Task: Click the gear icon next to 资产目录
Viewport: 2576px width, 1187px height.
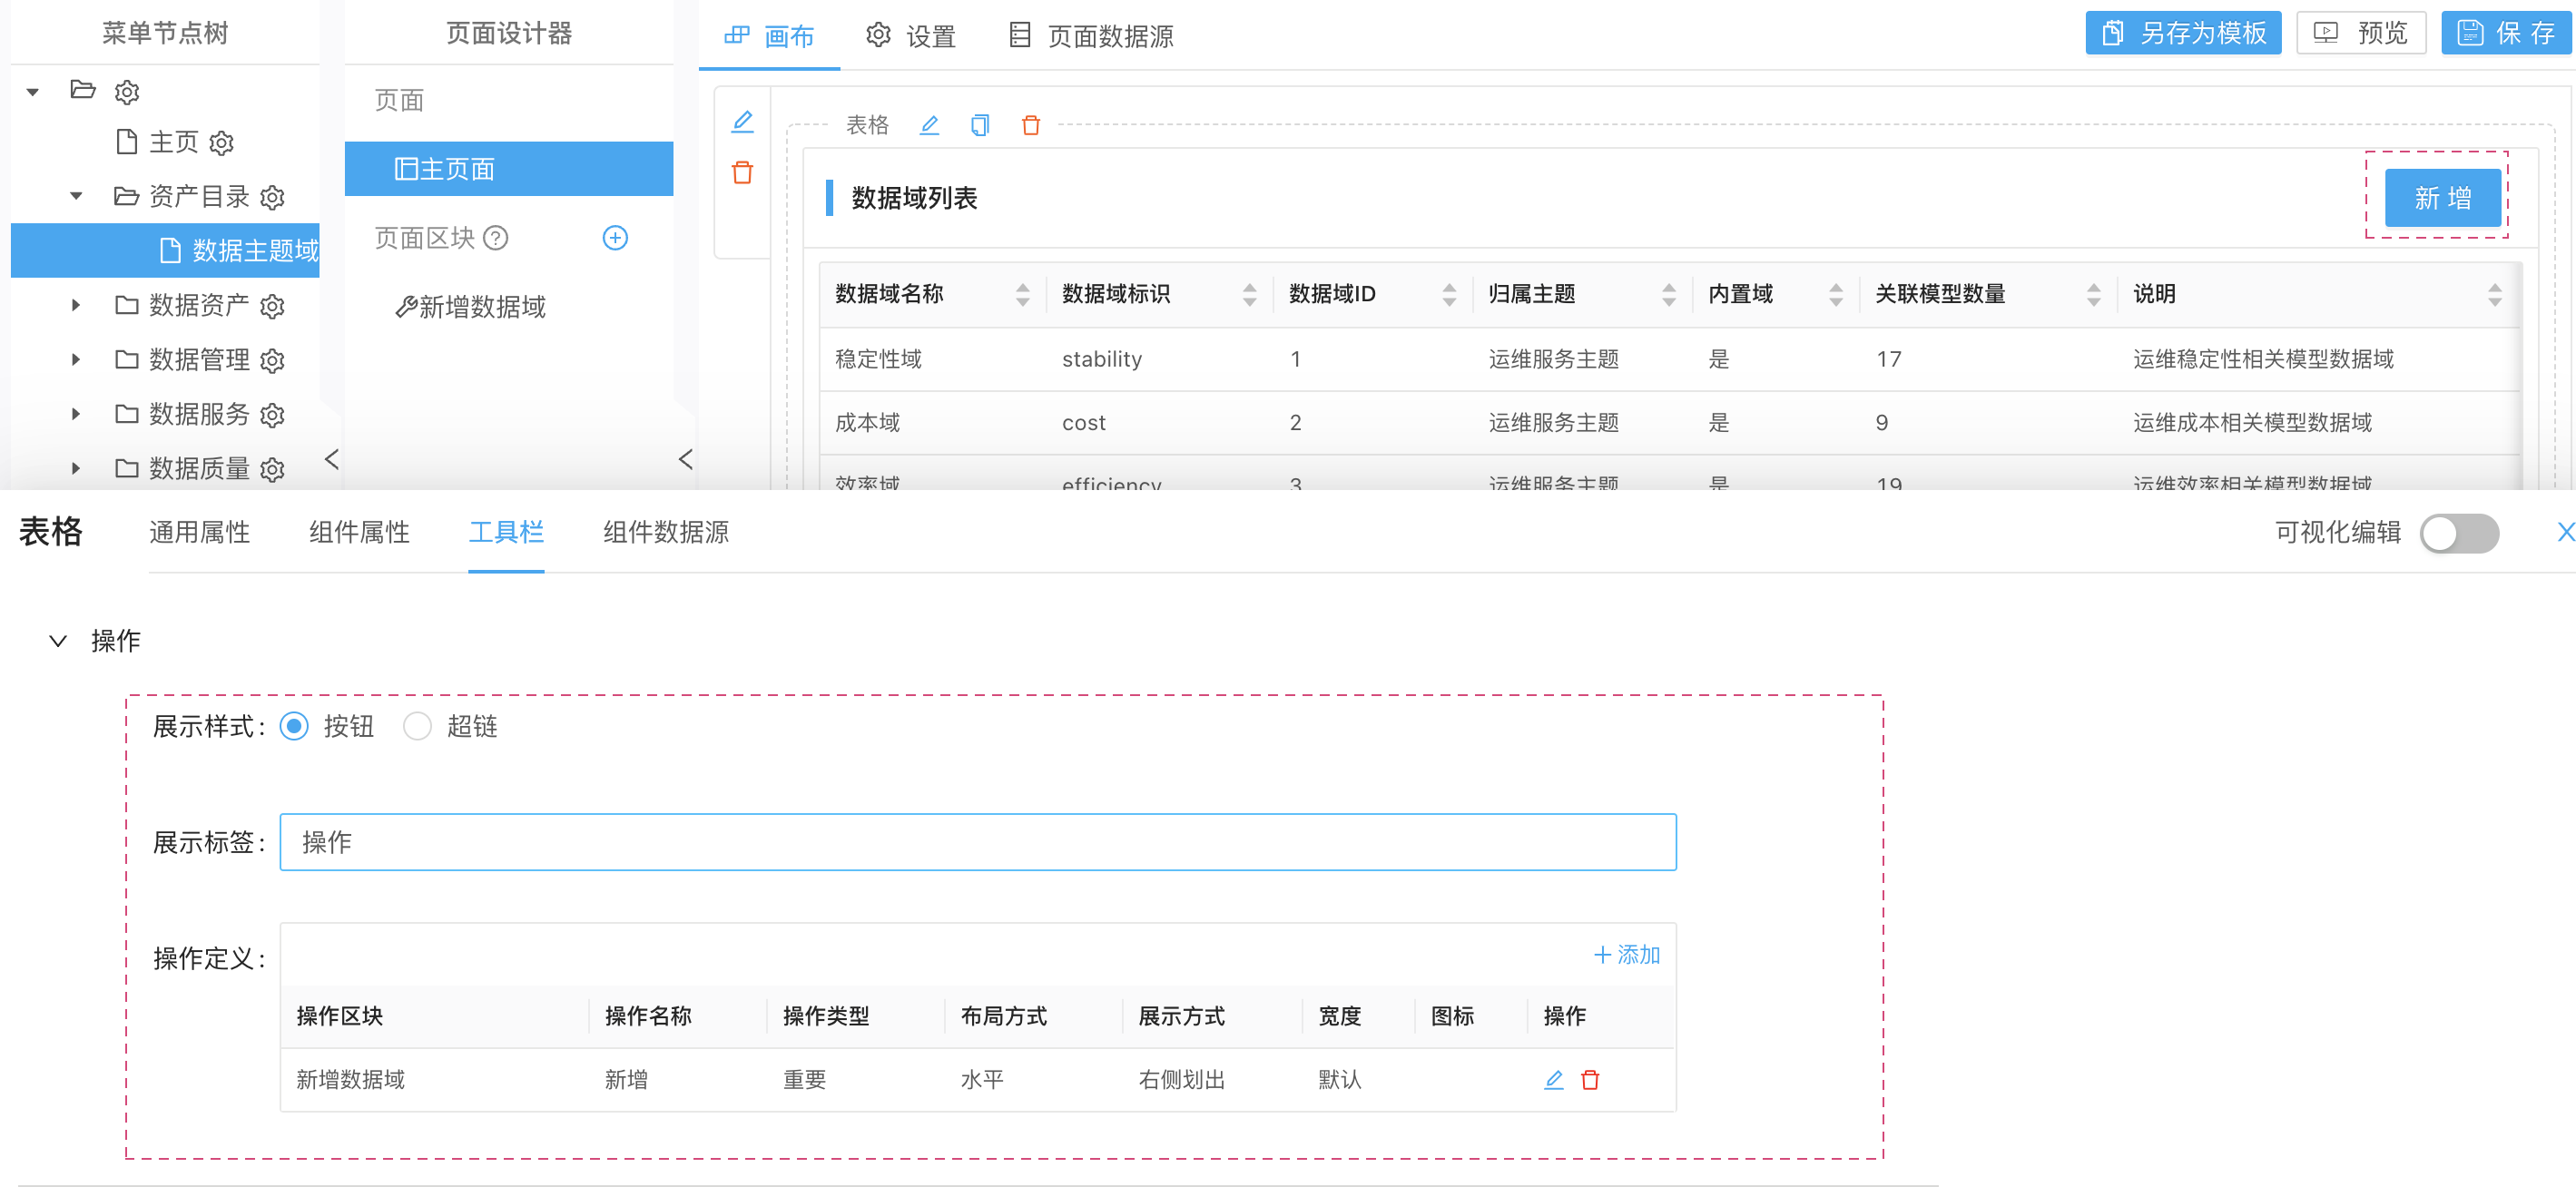Action: [272, 197]
